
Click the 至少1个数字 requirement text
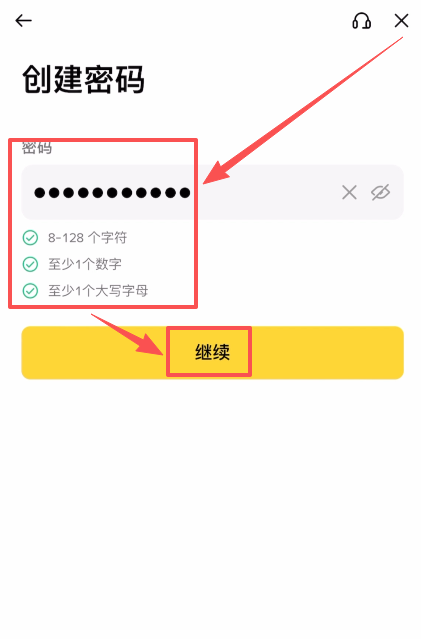[85, 264]
